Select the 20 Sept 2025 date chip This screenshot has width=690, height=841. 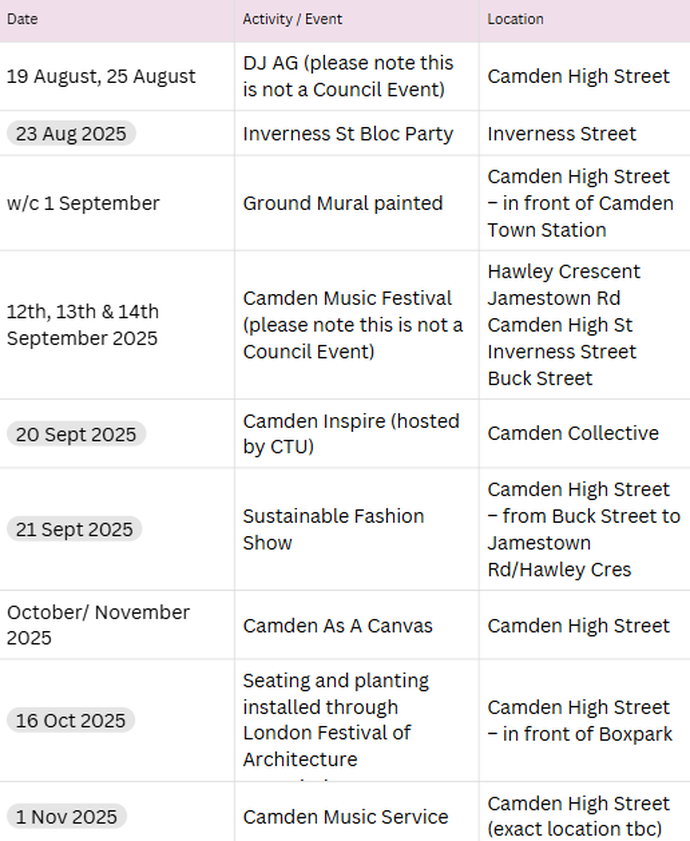point(76,434)
